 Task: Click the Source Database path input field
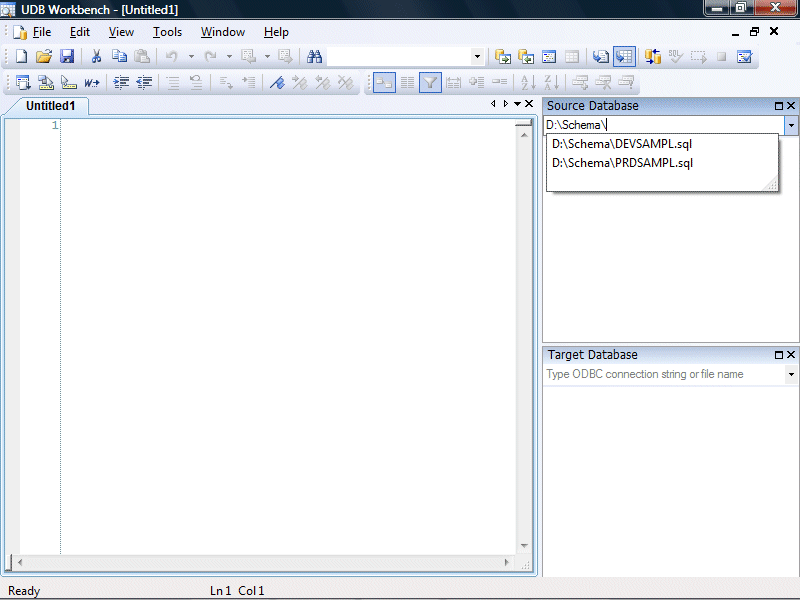pos(664,125)
